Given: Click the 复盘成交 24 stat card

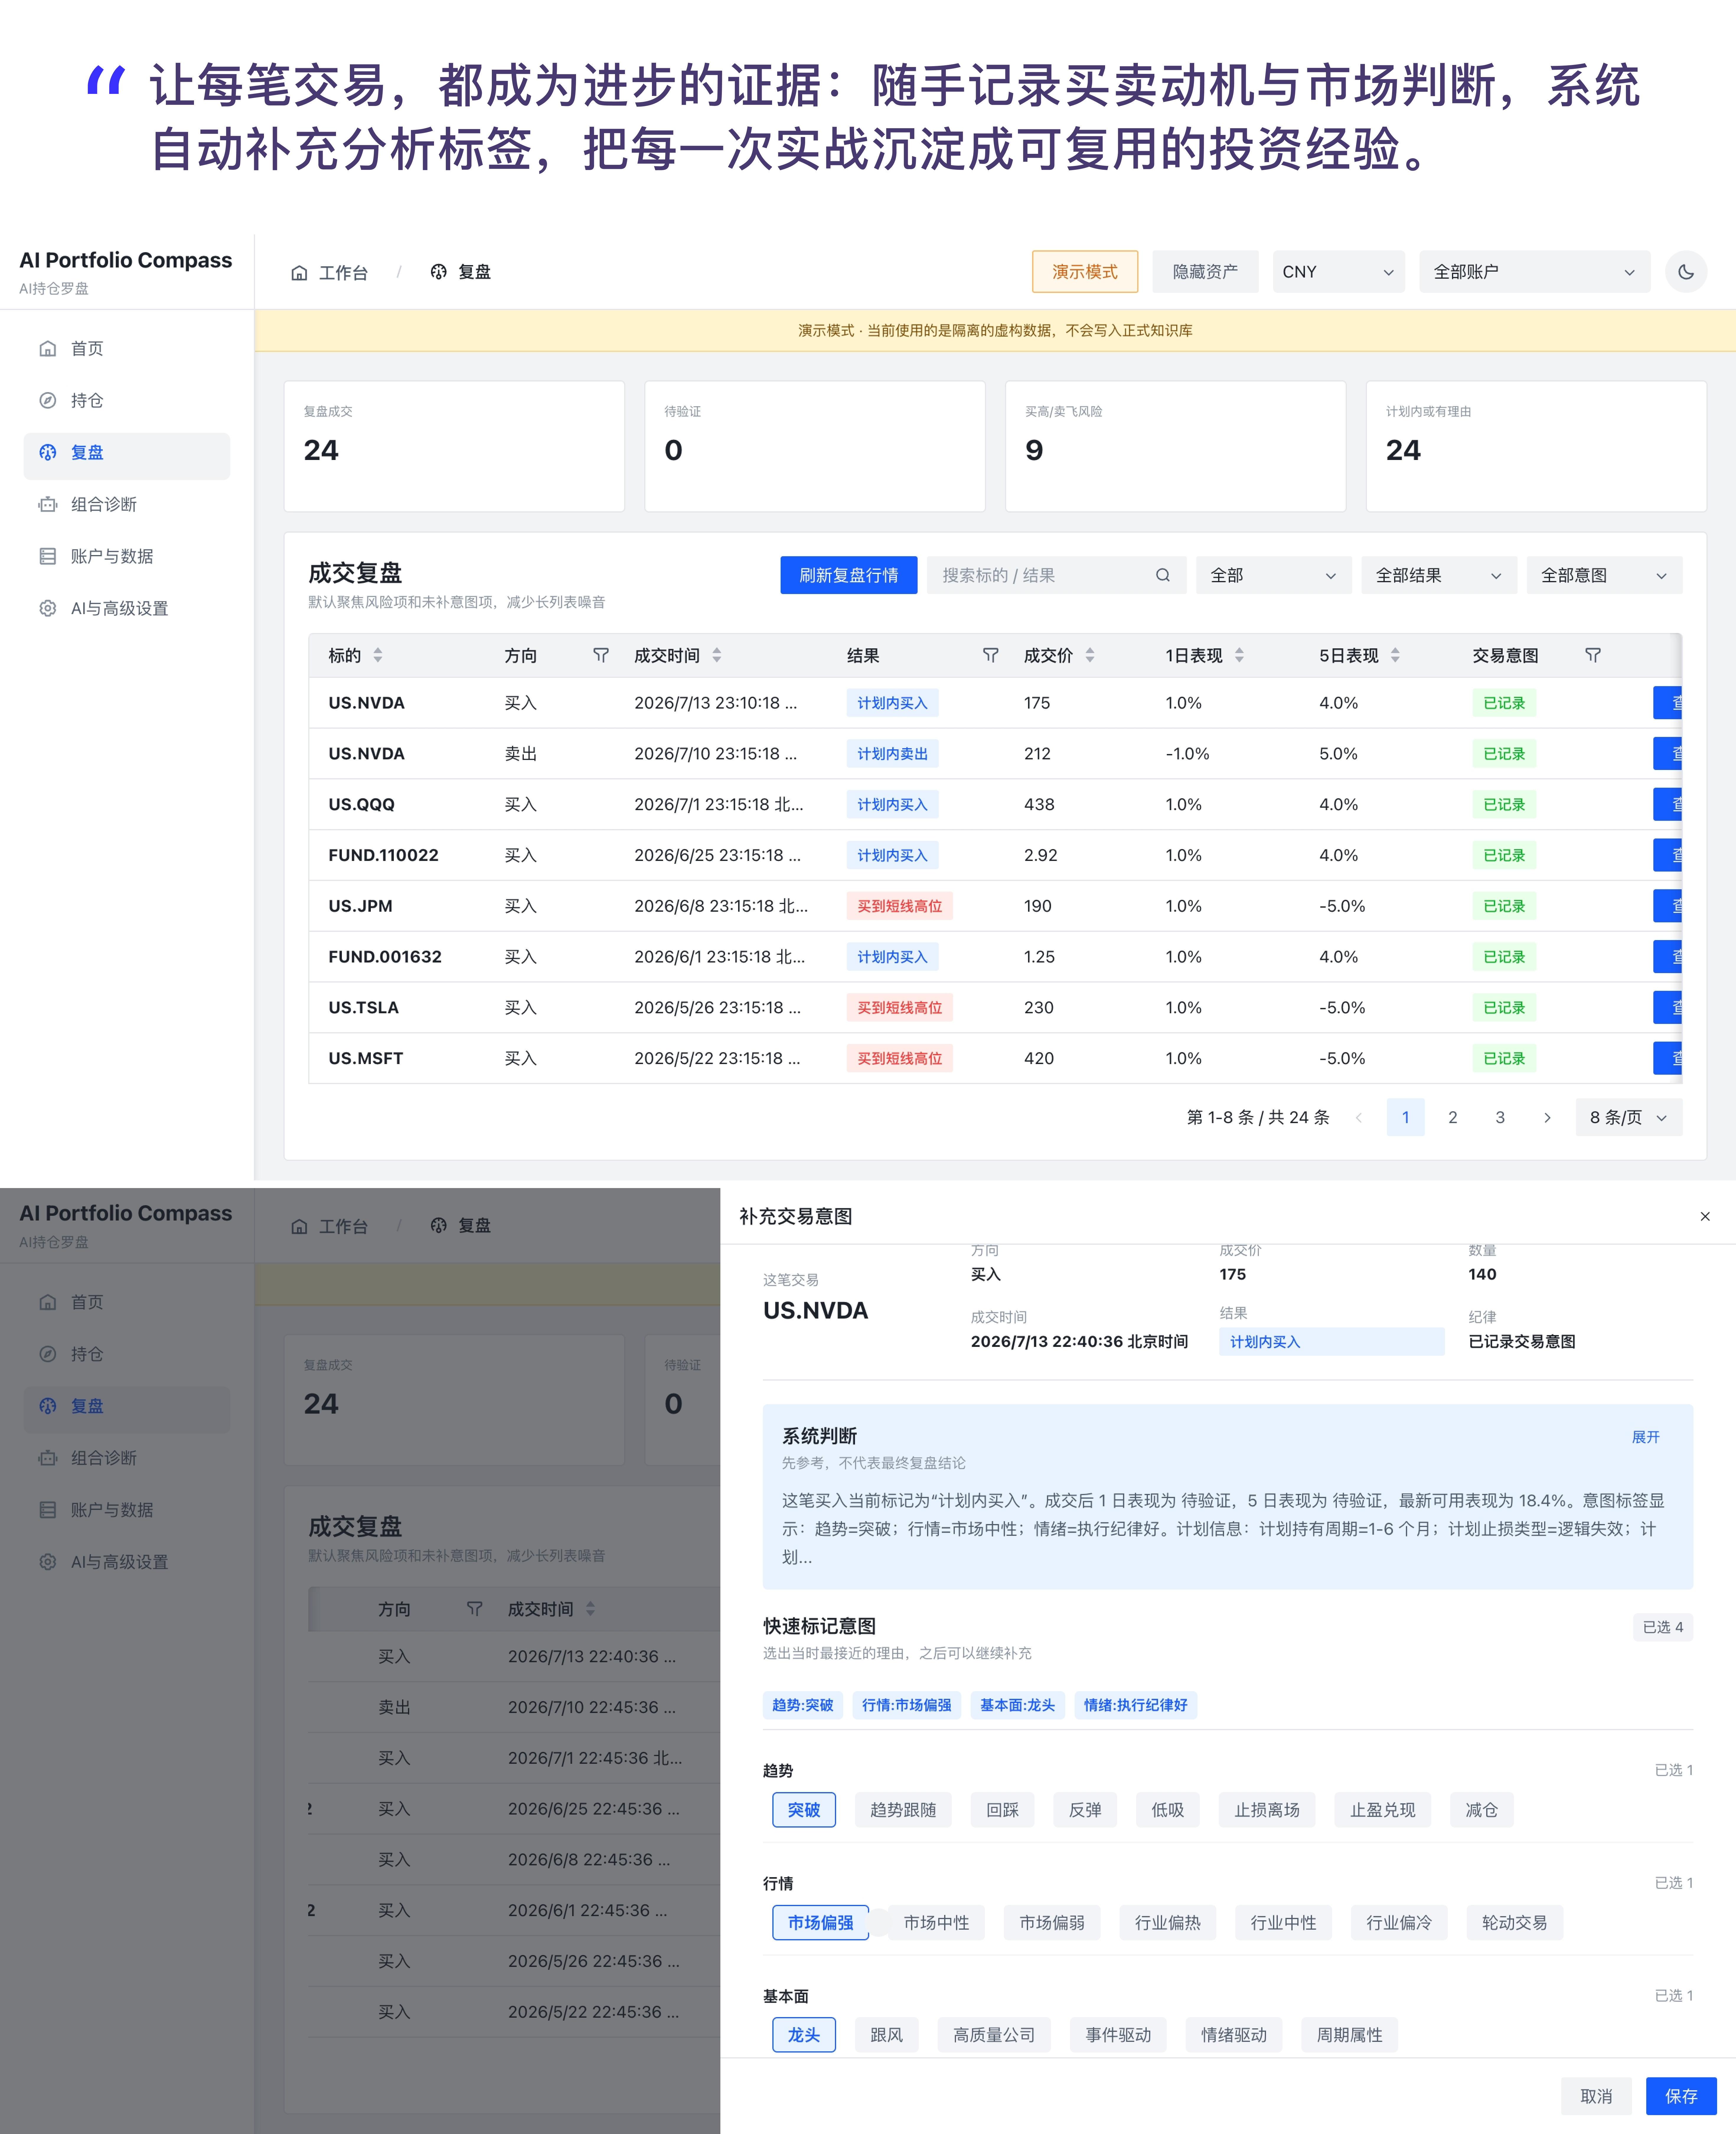Looking at the screenshot, I should point(454,446).
